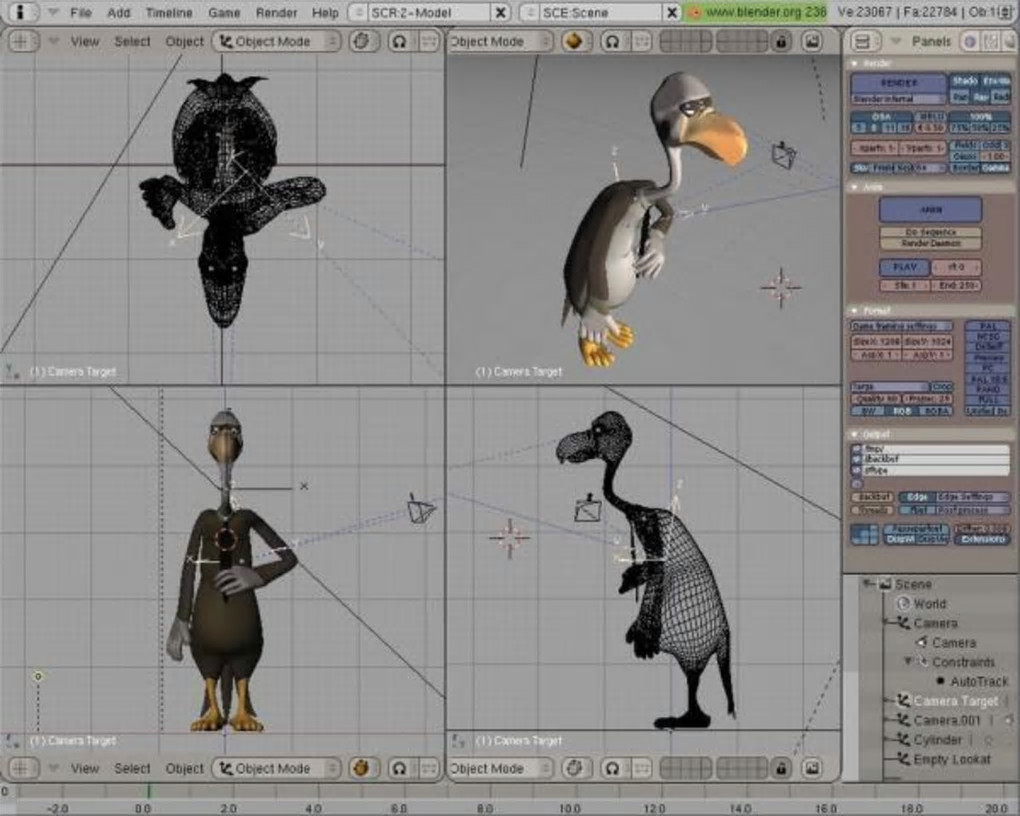This screenshot has height=816, width=1020.
Task: Click the shaded draw type icon in top-right viewport
Action: coord(574,42)
